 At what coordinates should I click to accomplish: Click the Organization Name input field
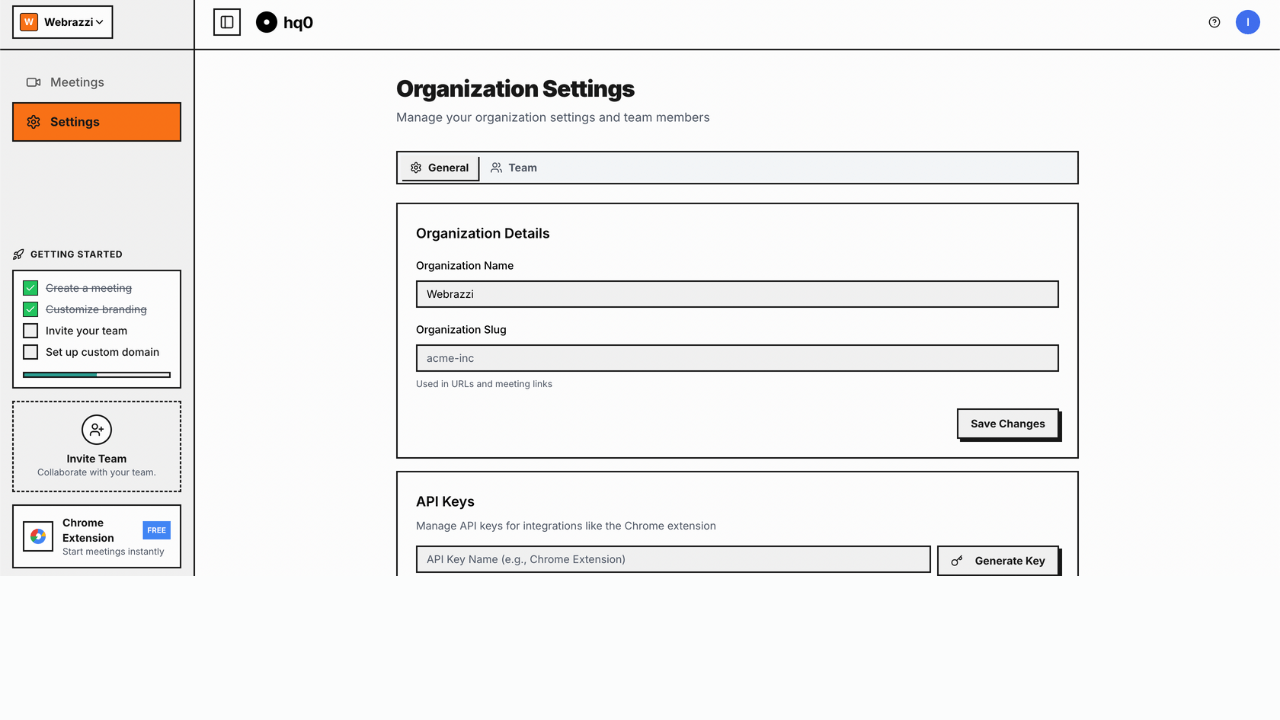[x=737, y=293]
